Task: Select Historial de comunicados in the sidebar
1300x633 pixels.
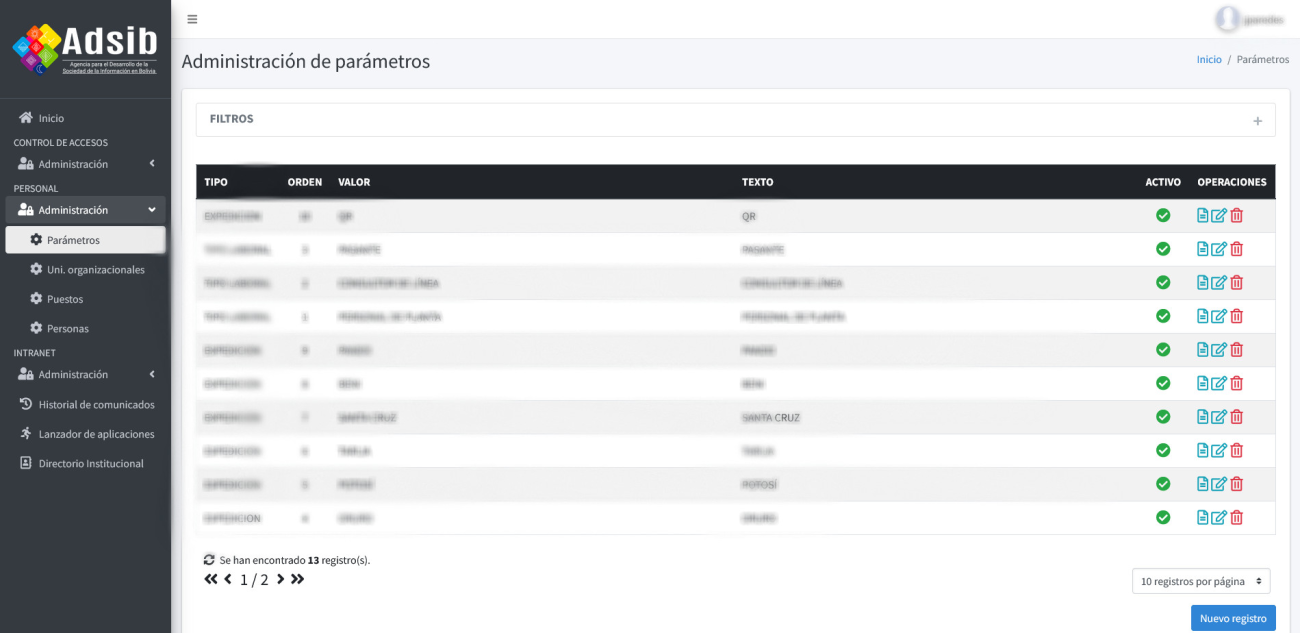Action: [x=96, y=405]
